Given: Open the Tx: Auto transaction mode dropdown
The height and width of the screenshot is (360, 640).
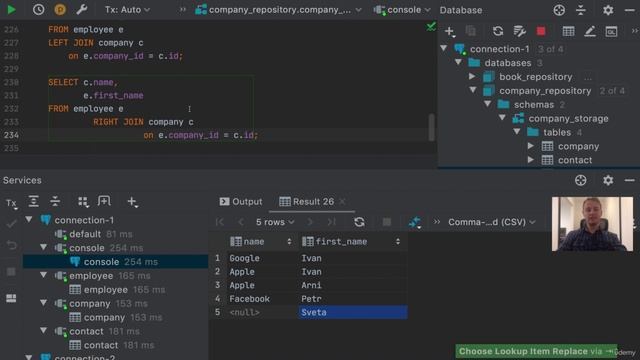Looking at the screenshot, I should [x=127, y=10].
